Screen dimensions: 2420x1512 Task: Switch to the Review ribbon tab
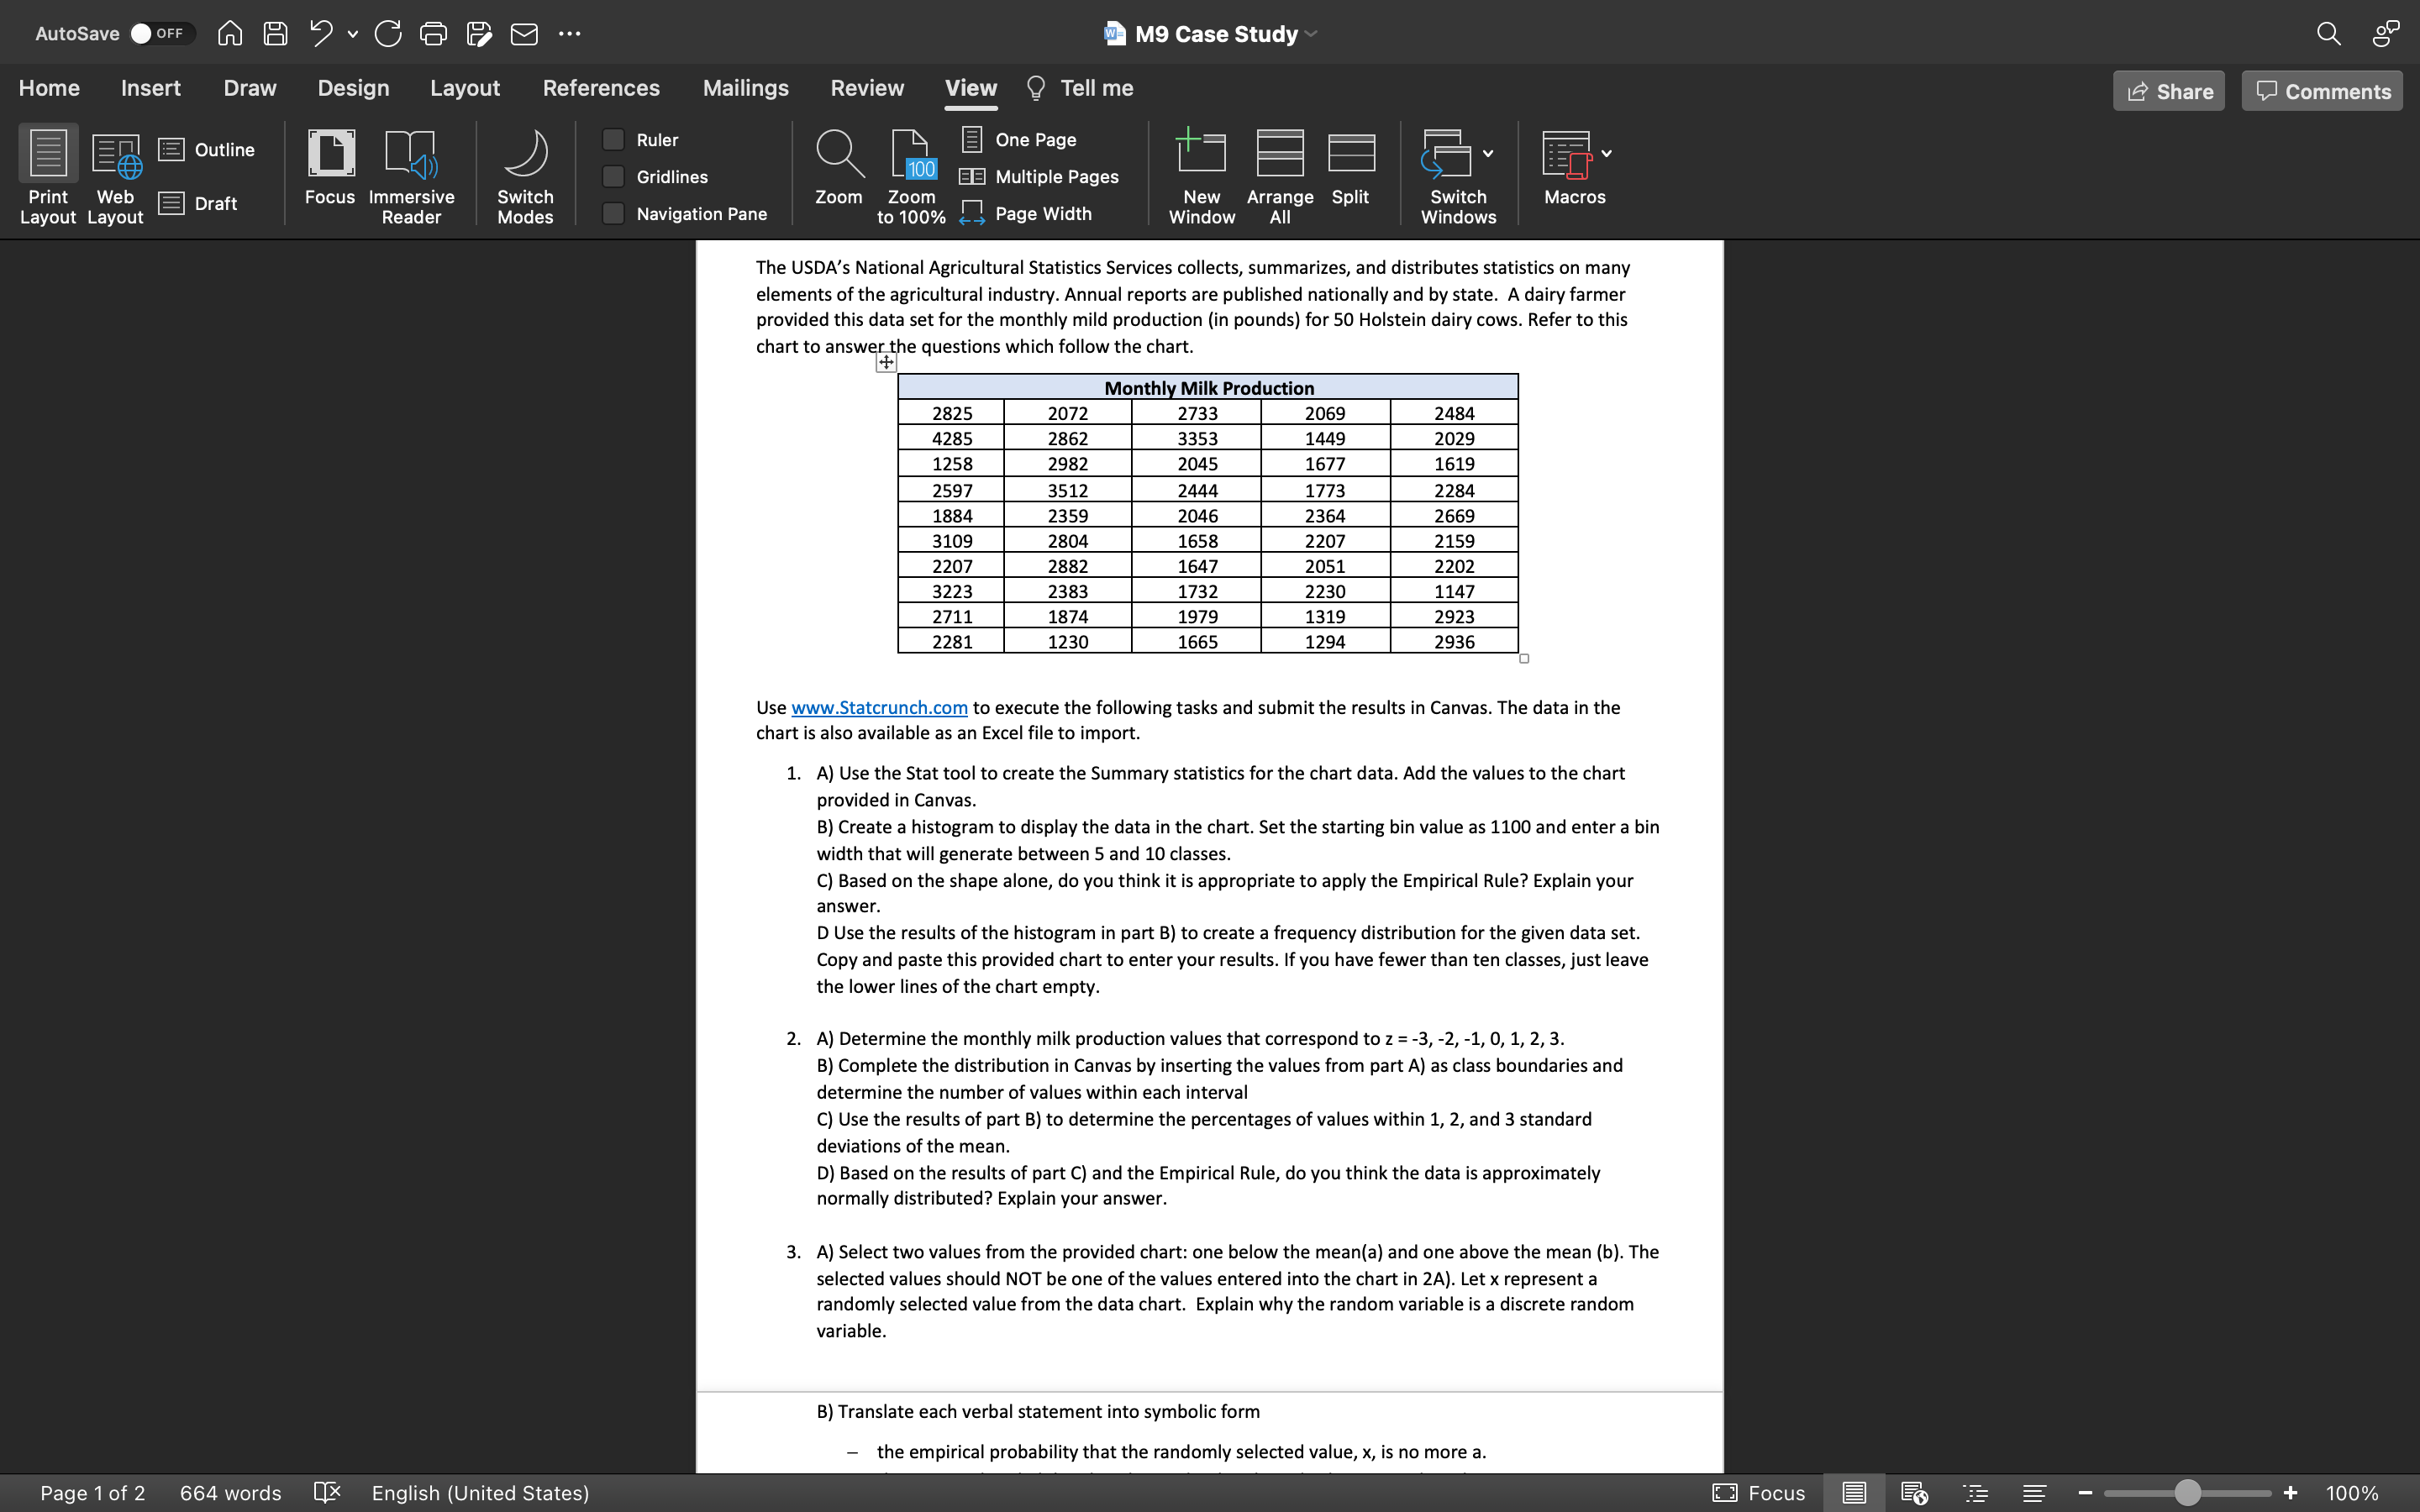(866, 88)
